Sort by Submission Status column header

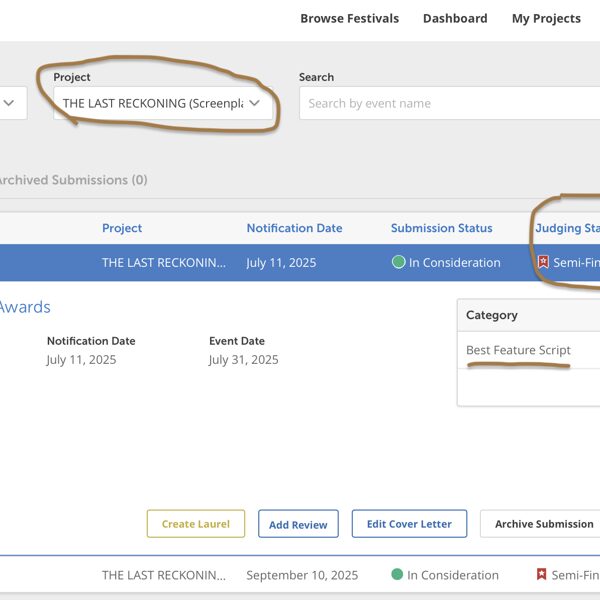coord(441,228)
